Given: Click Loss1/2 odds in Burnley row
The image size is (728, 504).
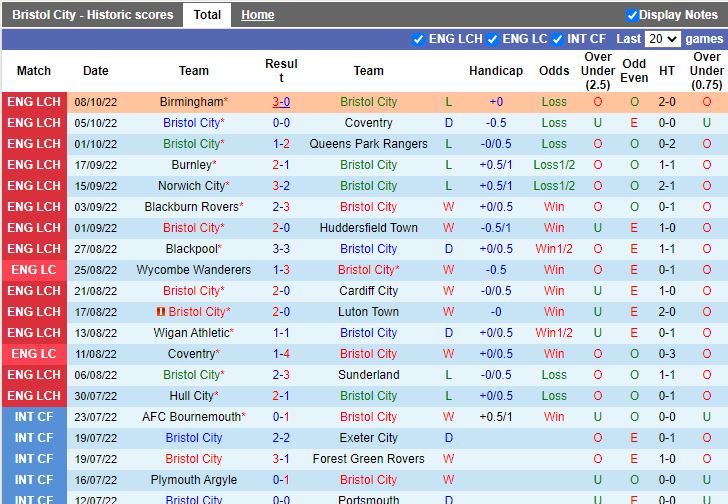Looking at the screenshot, I should [554, 165].
